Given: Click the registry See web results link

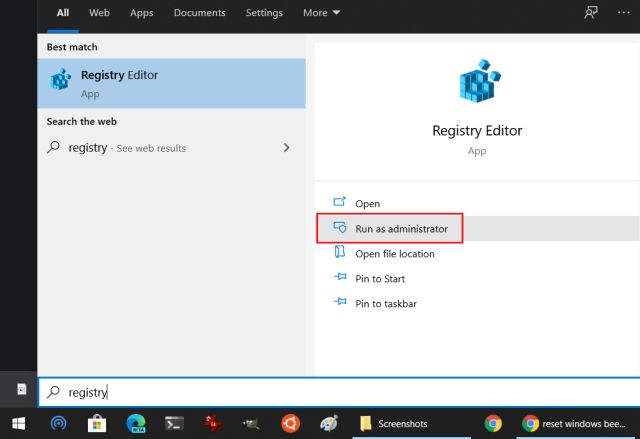Looking at the screenshot, I should click(x=127, y=148).
